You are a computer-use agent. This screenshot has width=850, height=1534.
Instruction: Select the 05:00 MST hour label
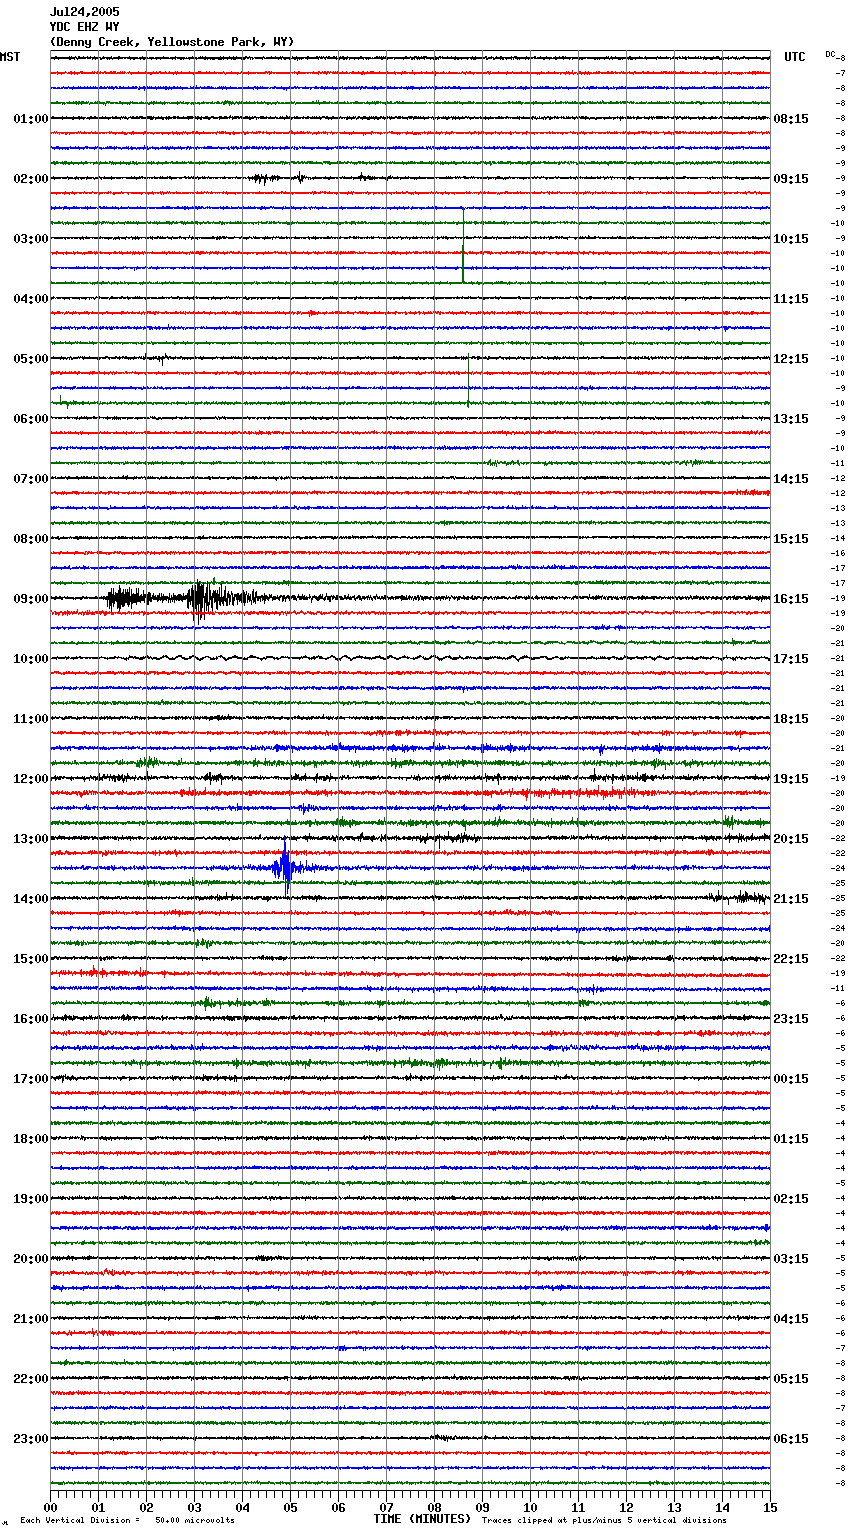pyautogui.click(x=30, y=359)
